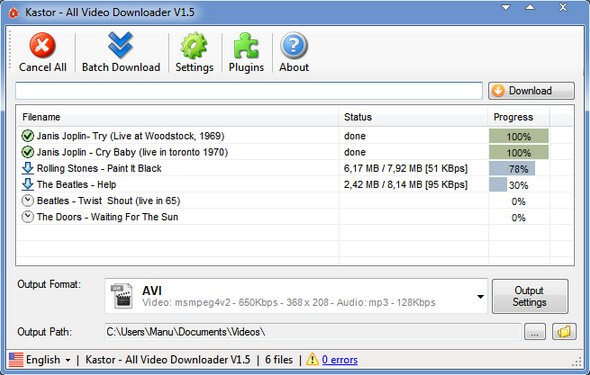The image size is (590, 375).
Task: Click the yellow warning triangle icon
Action: (x=312, y=360)
